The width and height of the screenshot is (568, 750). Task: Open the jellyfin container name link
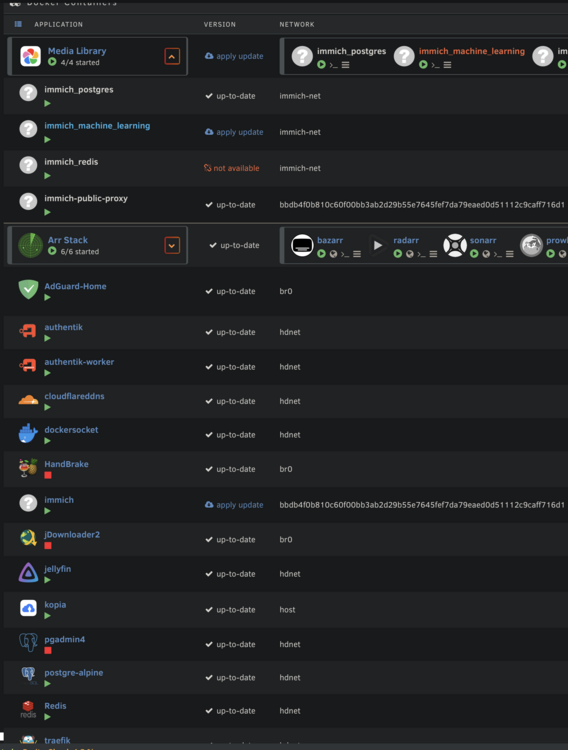click(57, 569)
